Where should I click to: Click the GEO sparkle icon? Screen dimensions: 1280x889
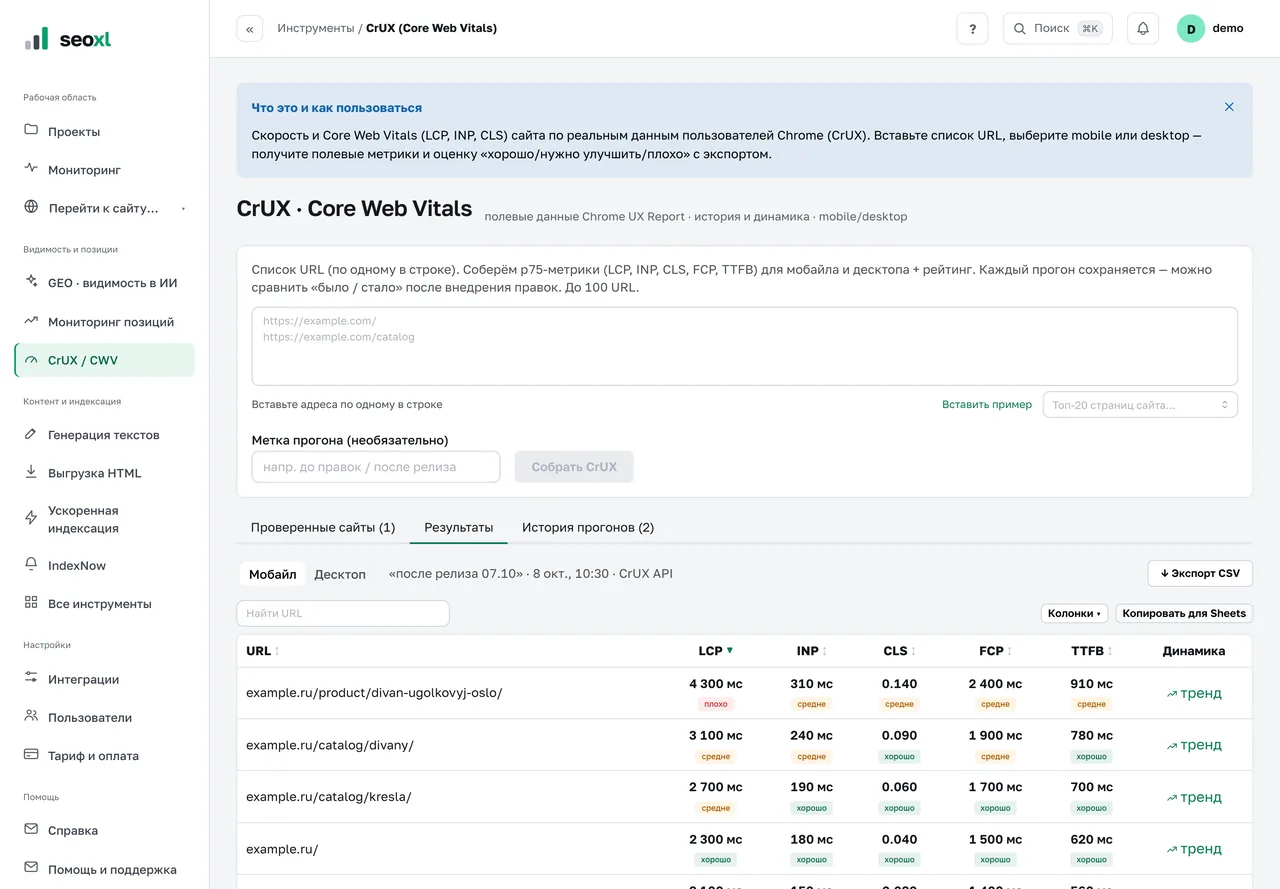coord(31,281)
